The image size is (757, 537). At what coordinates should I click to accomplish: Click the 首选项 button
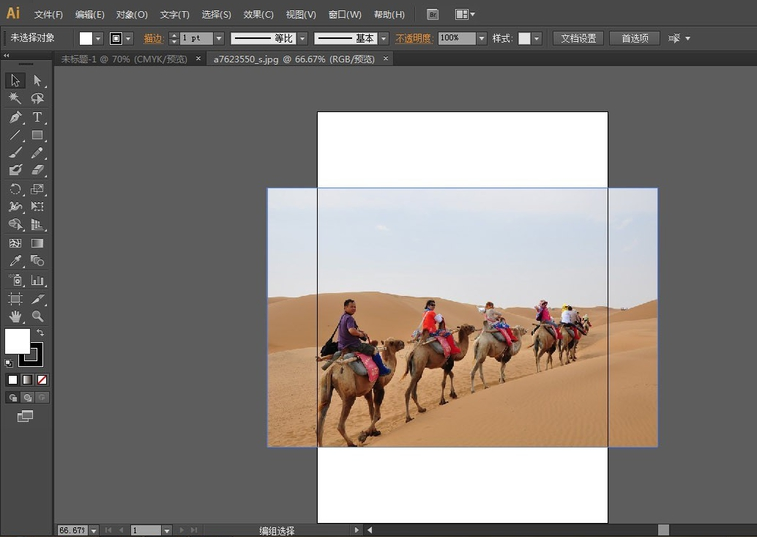click(x=634, y=38)
